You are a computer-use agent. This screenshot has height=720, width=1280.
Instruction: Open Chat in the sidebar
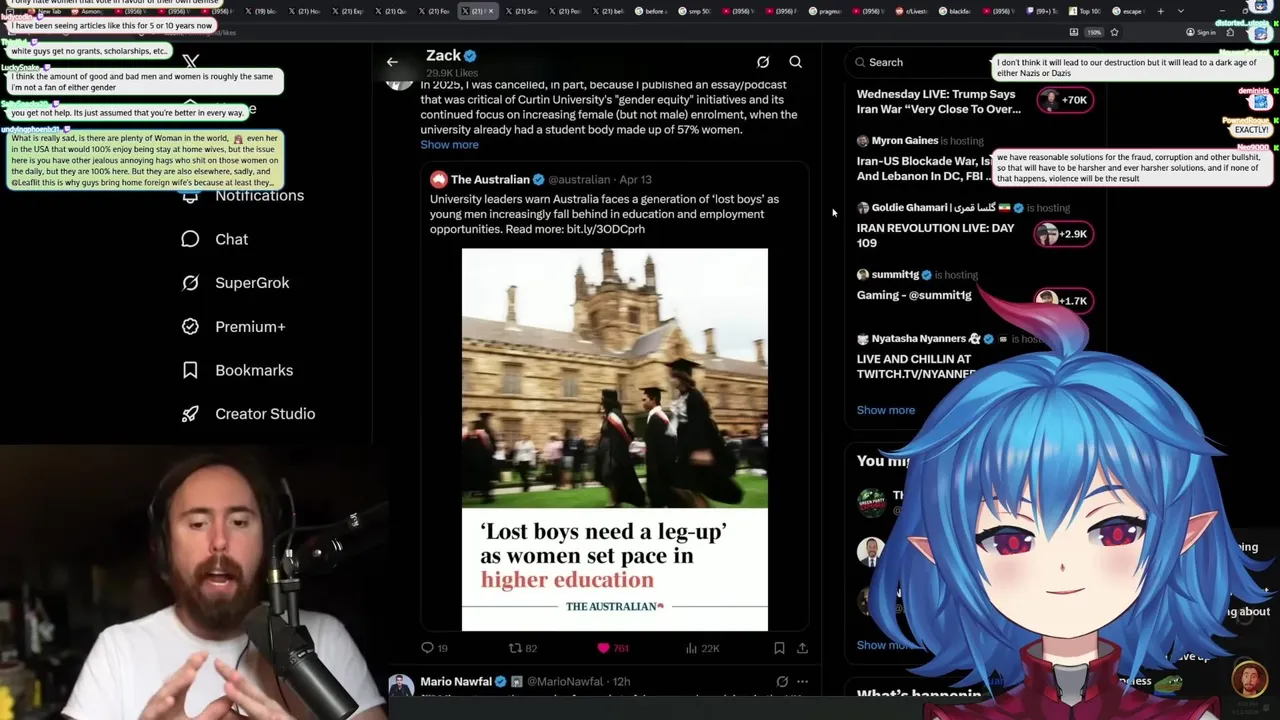point(231,239)
